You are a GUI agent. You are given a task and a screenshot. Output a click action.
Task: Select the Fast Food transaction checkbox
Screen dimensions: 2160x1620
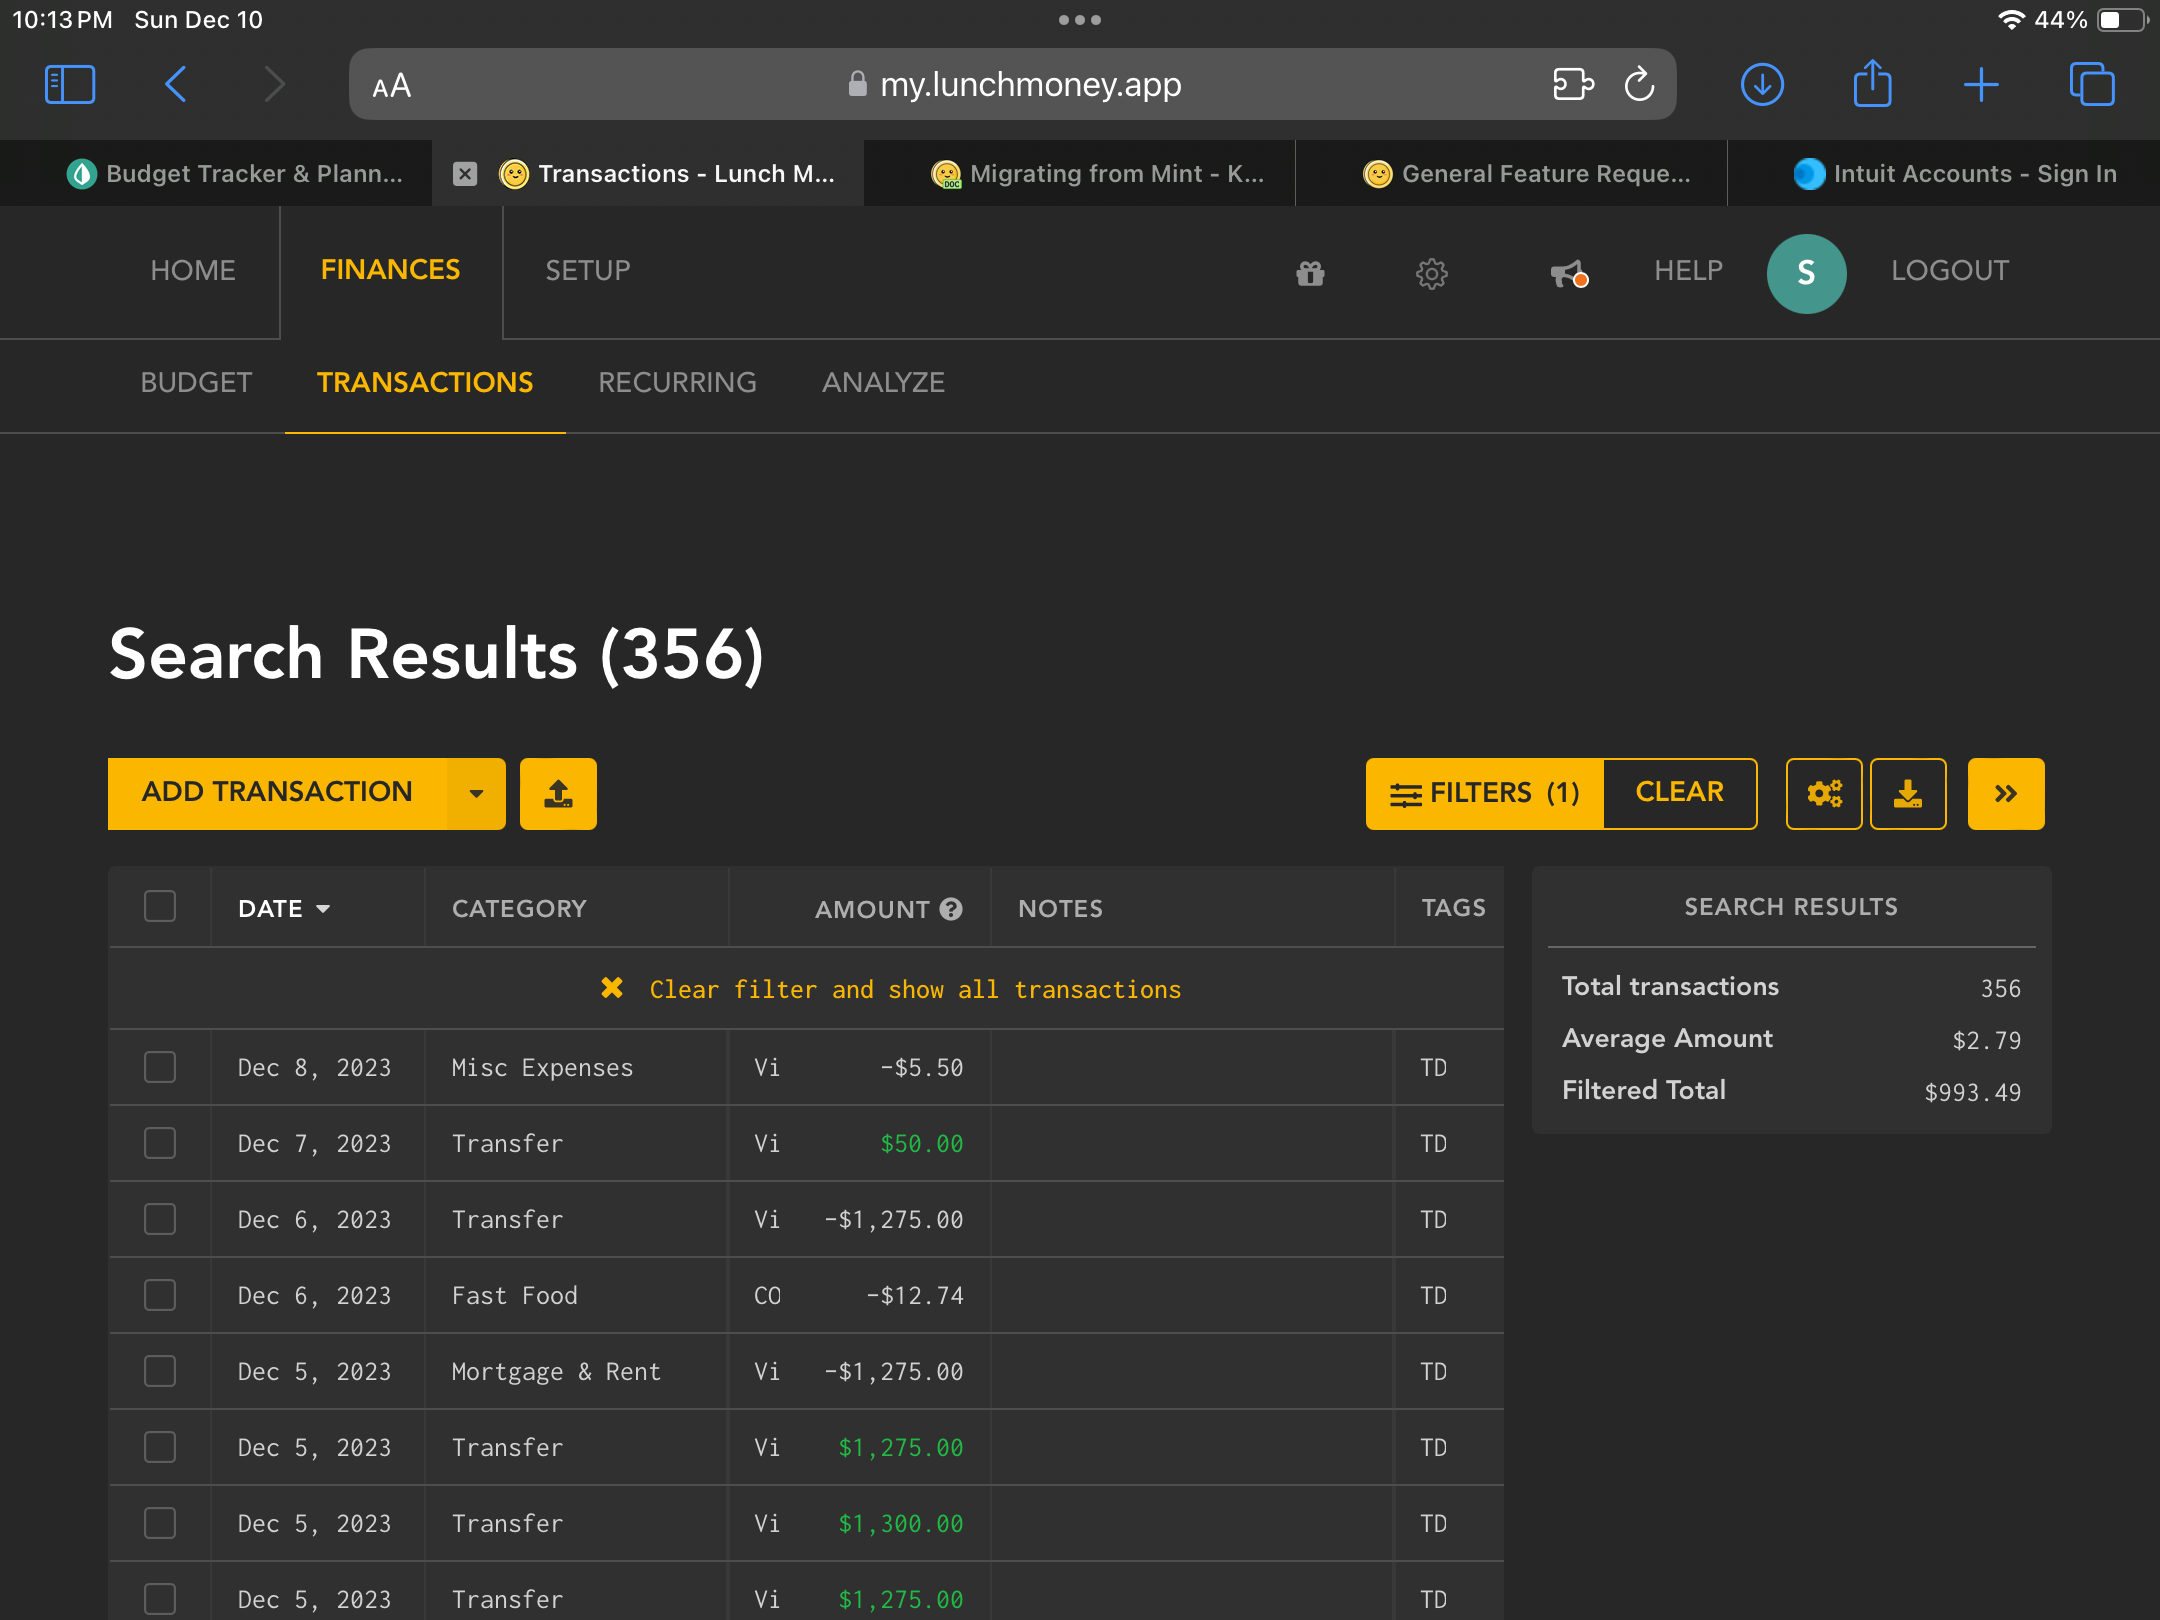pyautogui.click(x=160, y=1295)
